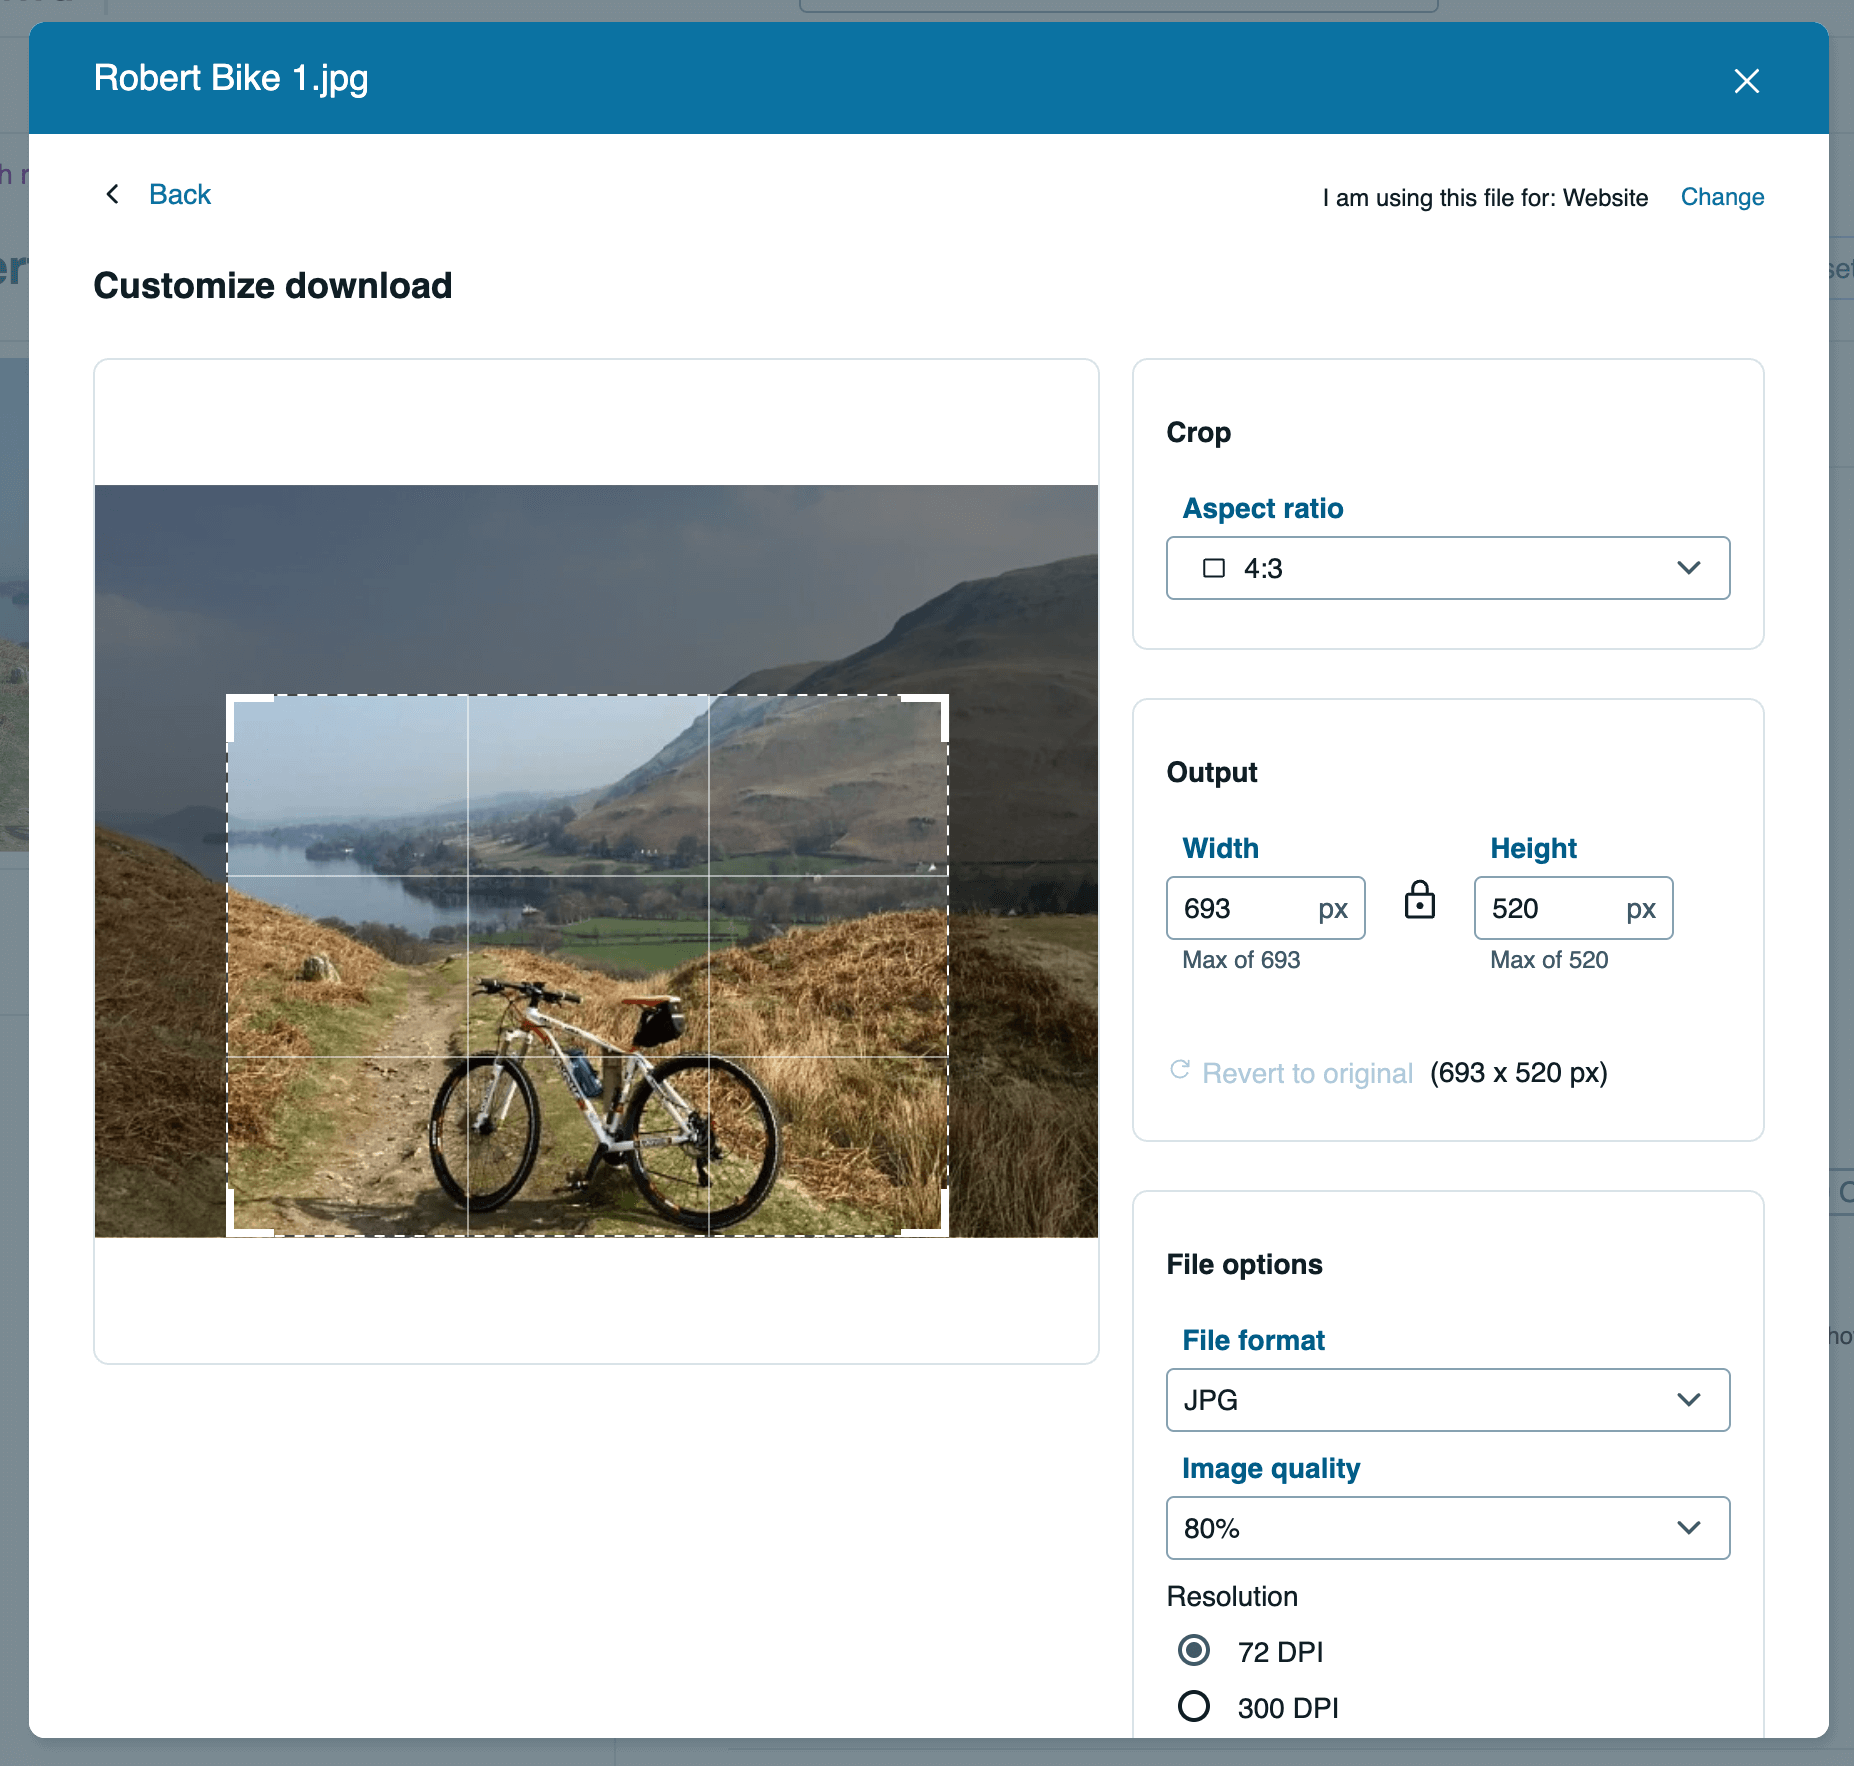1854x1766 pixels.
Task: Open the File format dropdown
Action: [x=1447, y=1400]
